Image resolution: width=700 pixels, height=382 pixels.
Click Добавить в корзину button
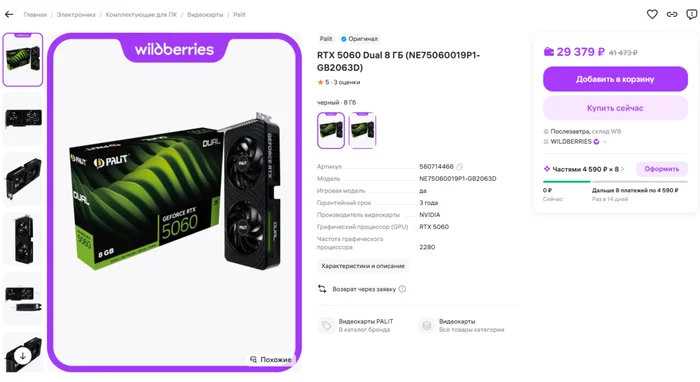(x=615, y=79)
